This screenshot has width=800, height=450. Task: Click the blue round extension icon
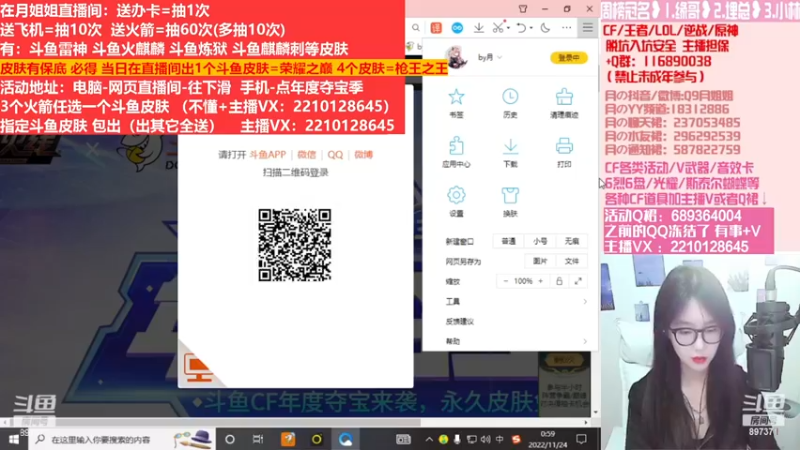tap(457, 28)
